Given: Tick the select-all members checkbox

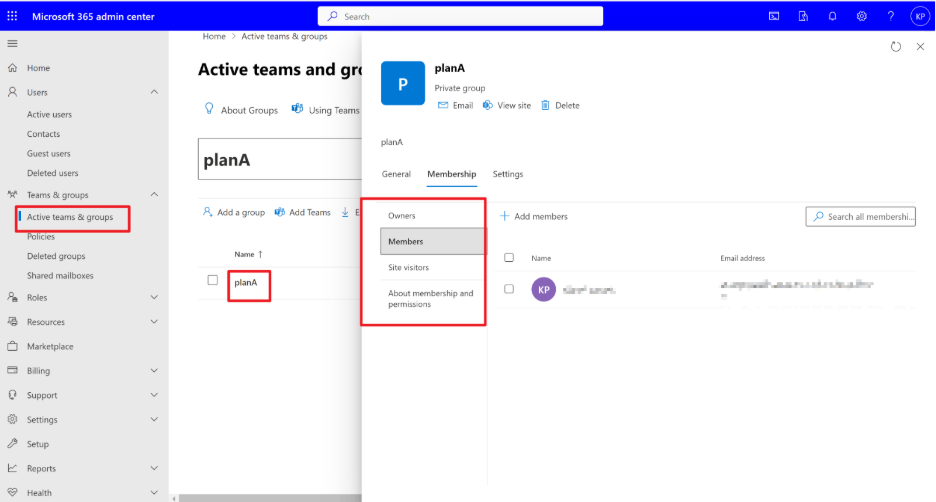Looking at the screenshot, I should 509,258.
